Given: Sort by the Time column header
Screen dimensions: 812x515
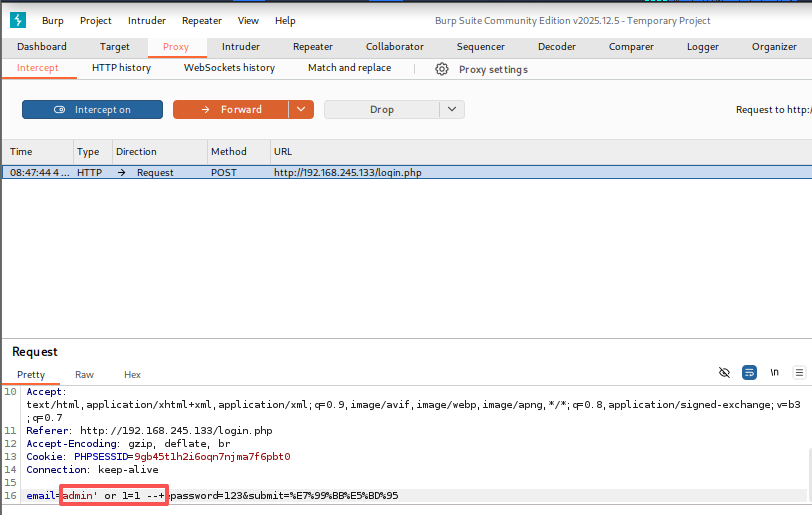Looking at the screenshot, I should pyautogui.click(x=38, y=152).
